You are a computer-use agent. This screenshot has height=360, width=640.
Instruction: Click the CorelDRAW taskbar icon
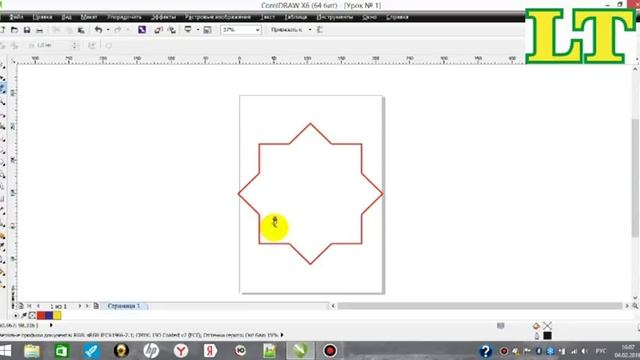300,351
